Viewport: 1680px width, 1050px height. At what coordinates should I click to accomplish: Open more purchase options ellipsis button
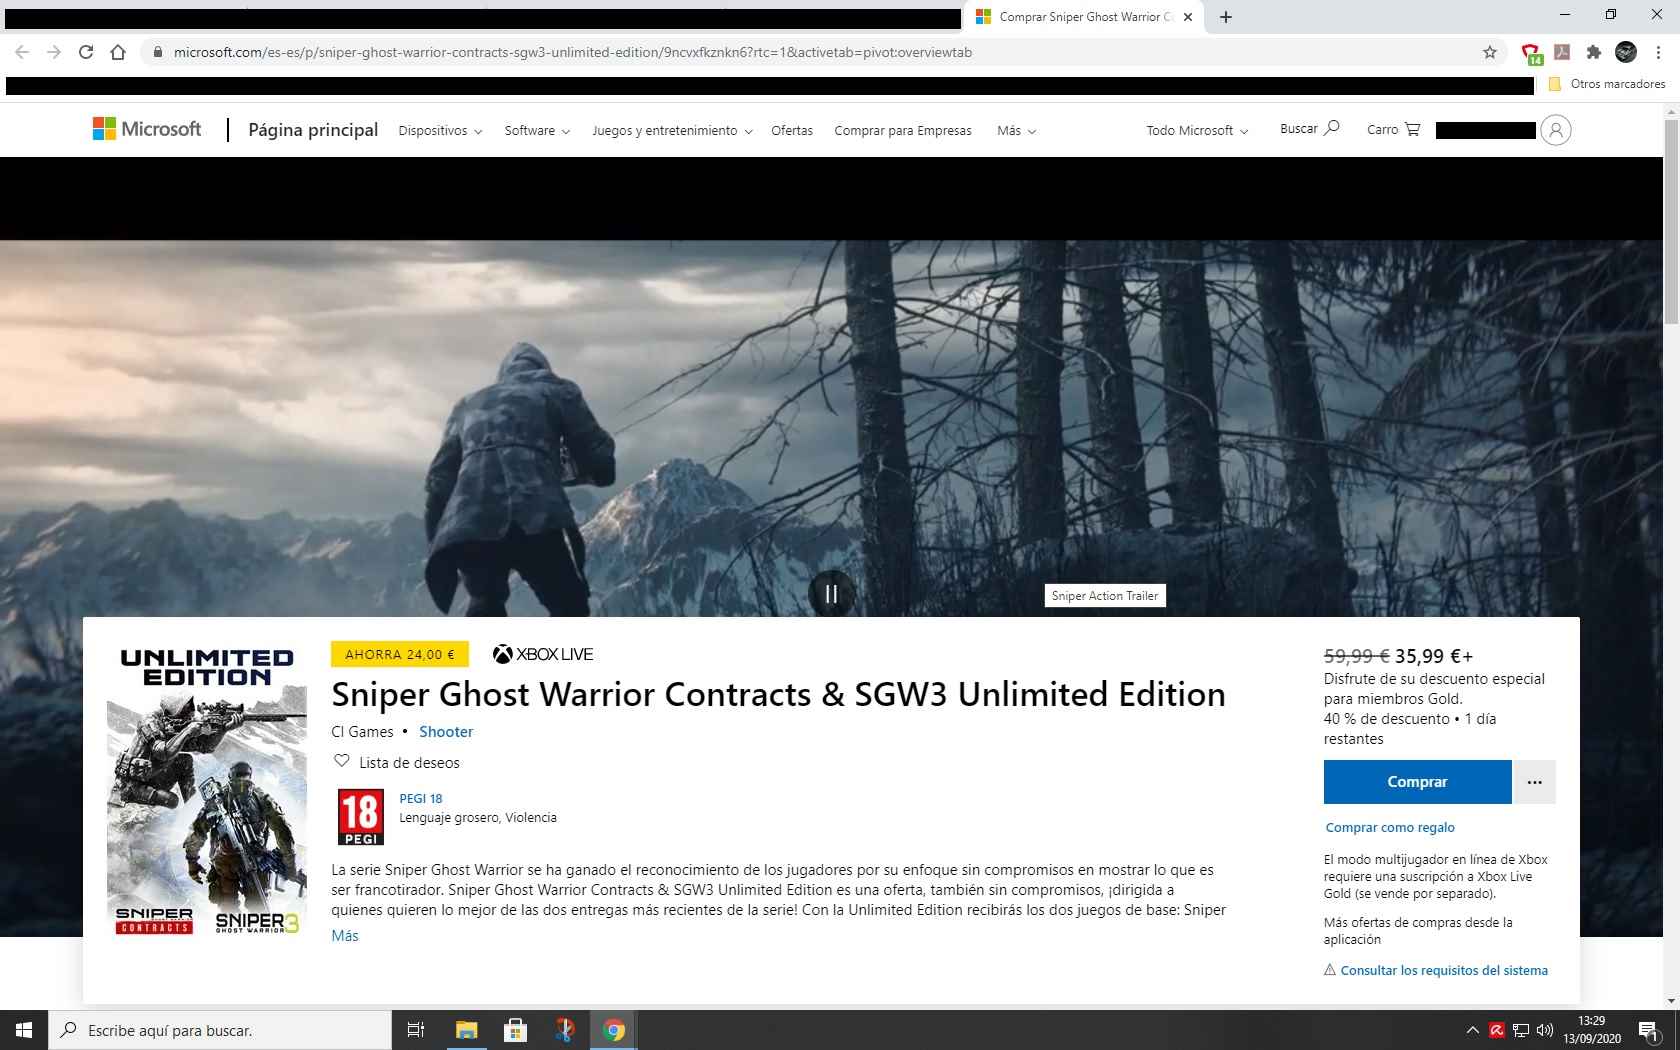pyautogui.click(x=1535, y=782)
